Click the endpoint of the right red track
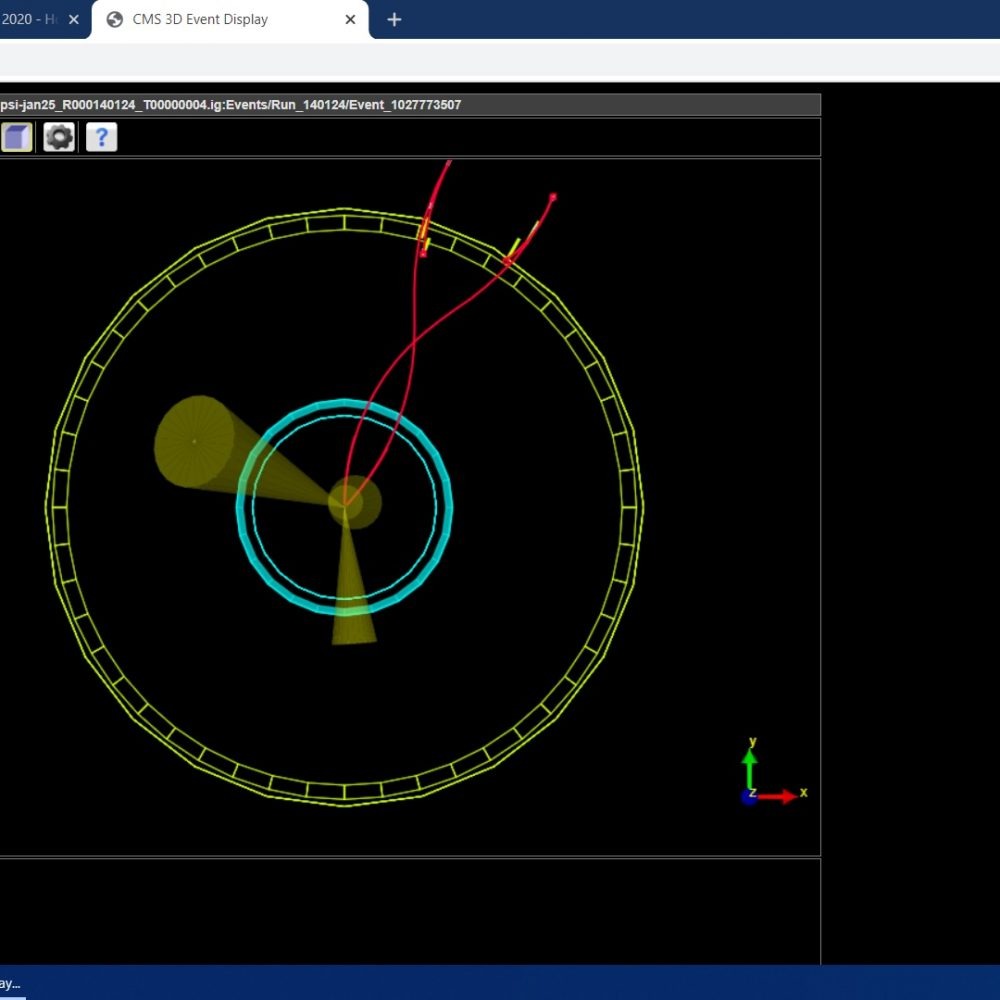 (552, 197)
